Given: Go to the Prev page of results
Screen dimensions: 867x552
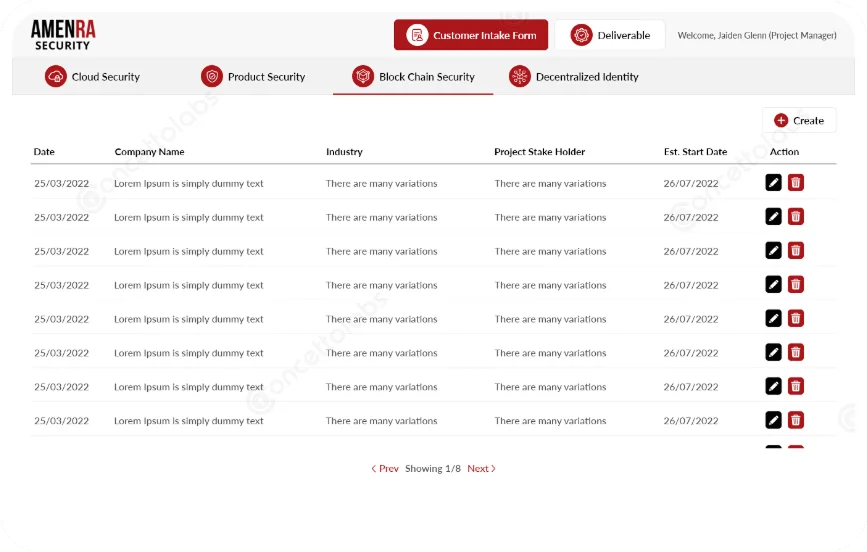Looking at the screenshot, I should [385, 468].
